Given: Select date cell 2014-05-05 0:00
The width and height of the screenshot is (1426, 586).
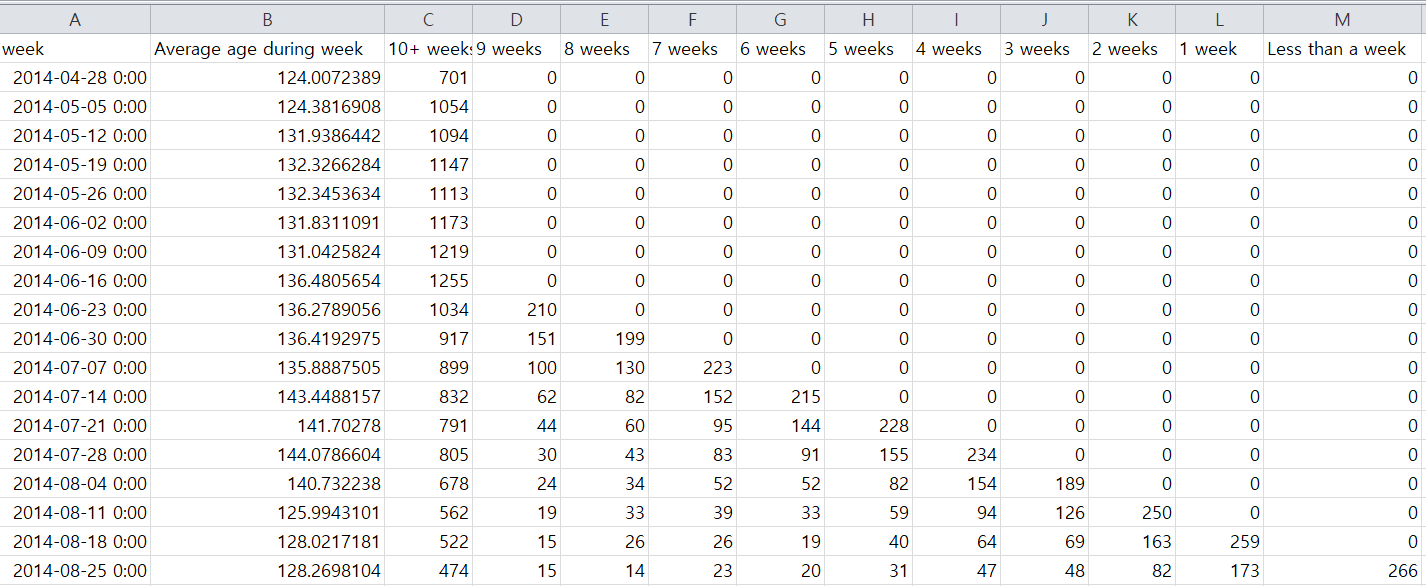Looking at the screenshot, I should coord(75,106).
